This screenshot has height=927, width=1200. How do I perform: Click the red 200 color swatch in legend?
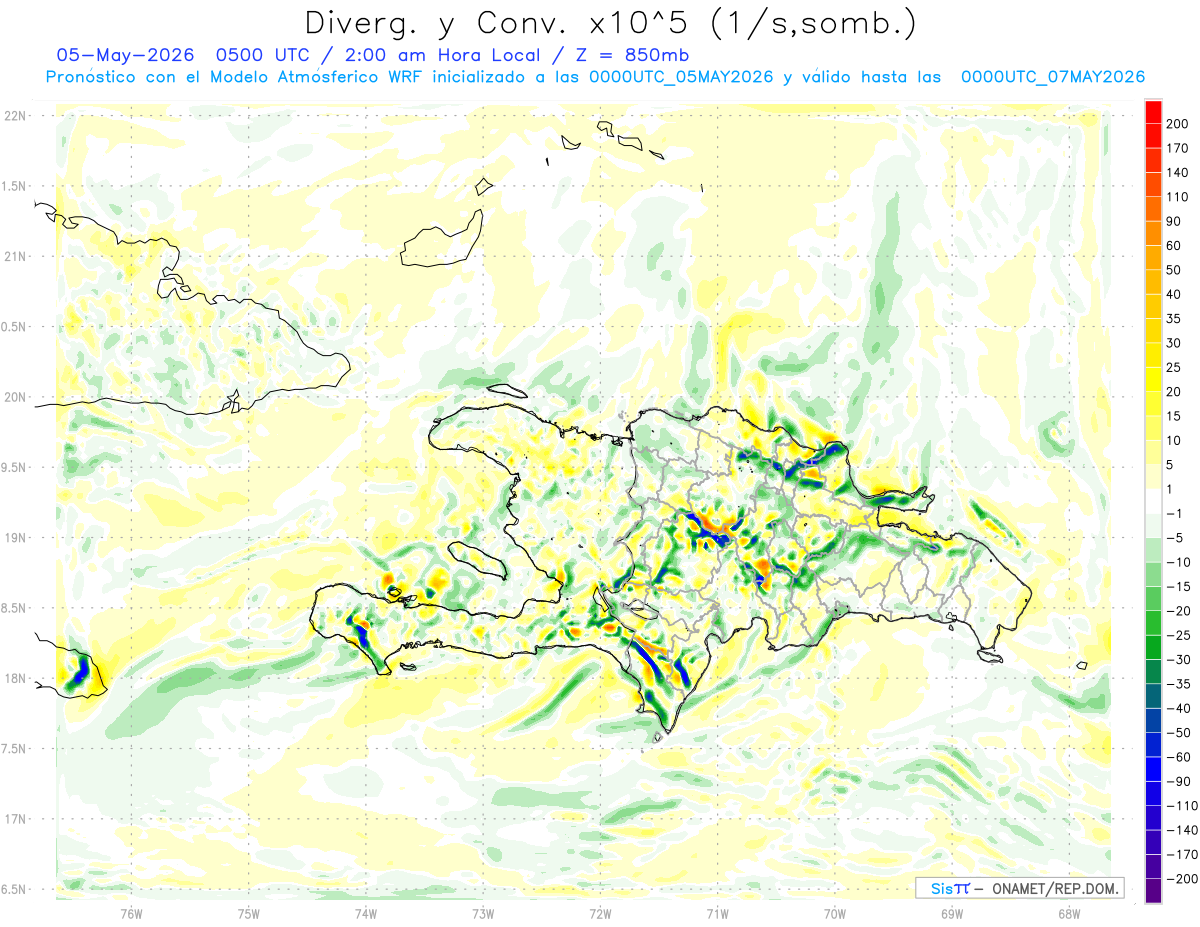(x=1153, y=111)
